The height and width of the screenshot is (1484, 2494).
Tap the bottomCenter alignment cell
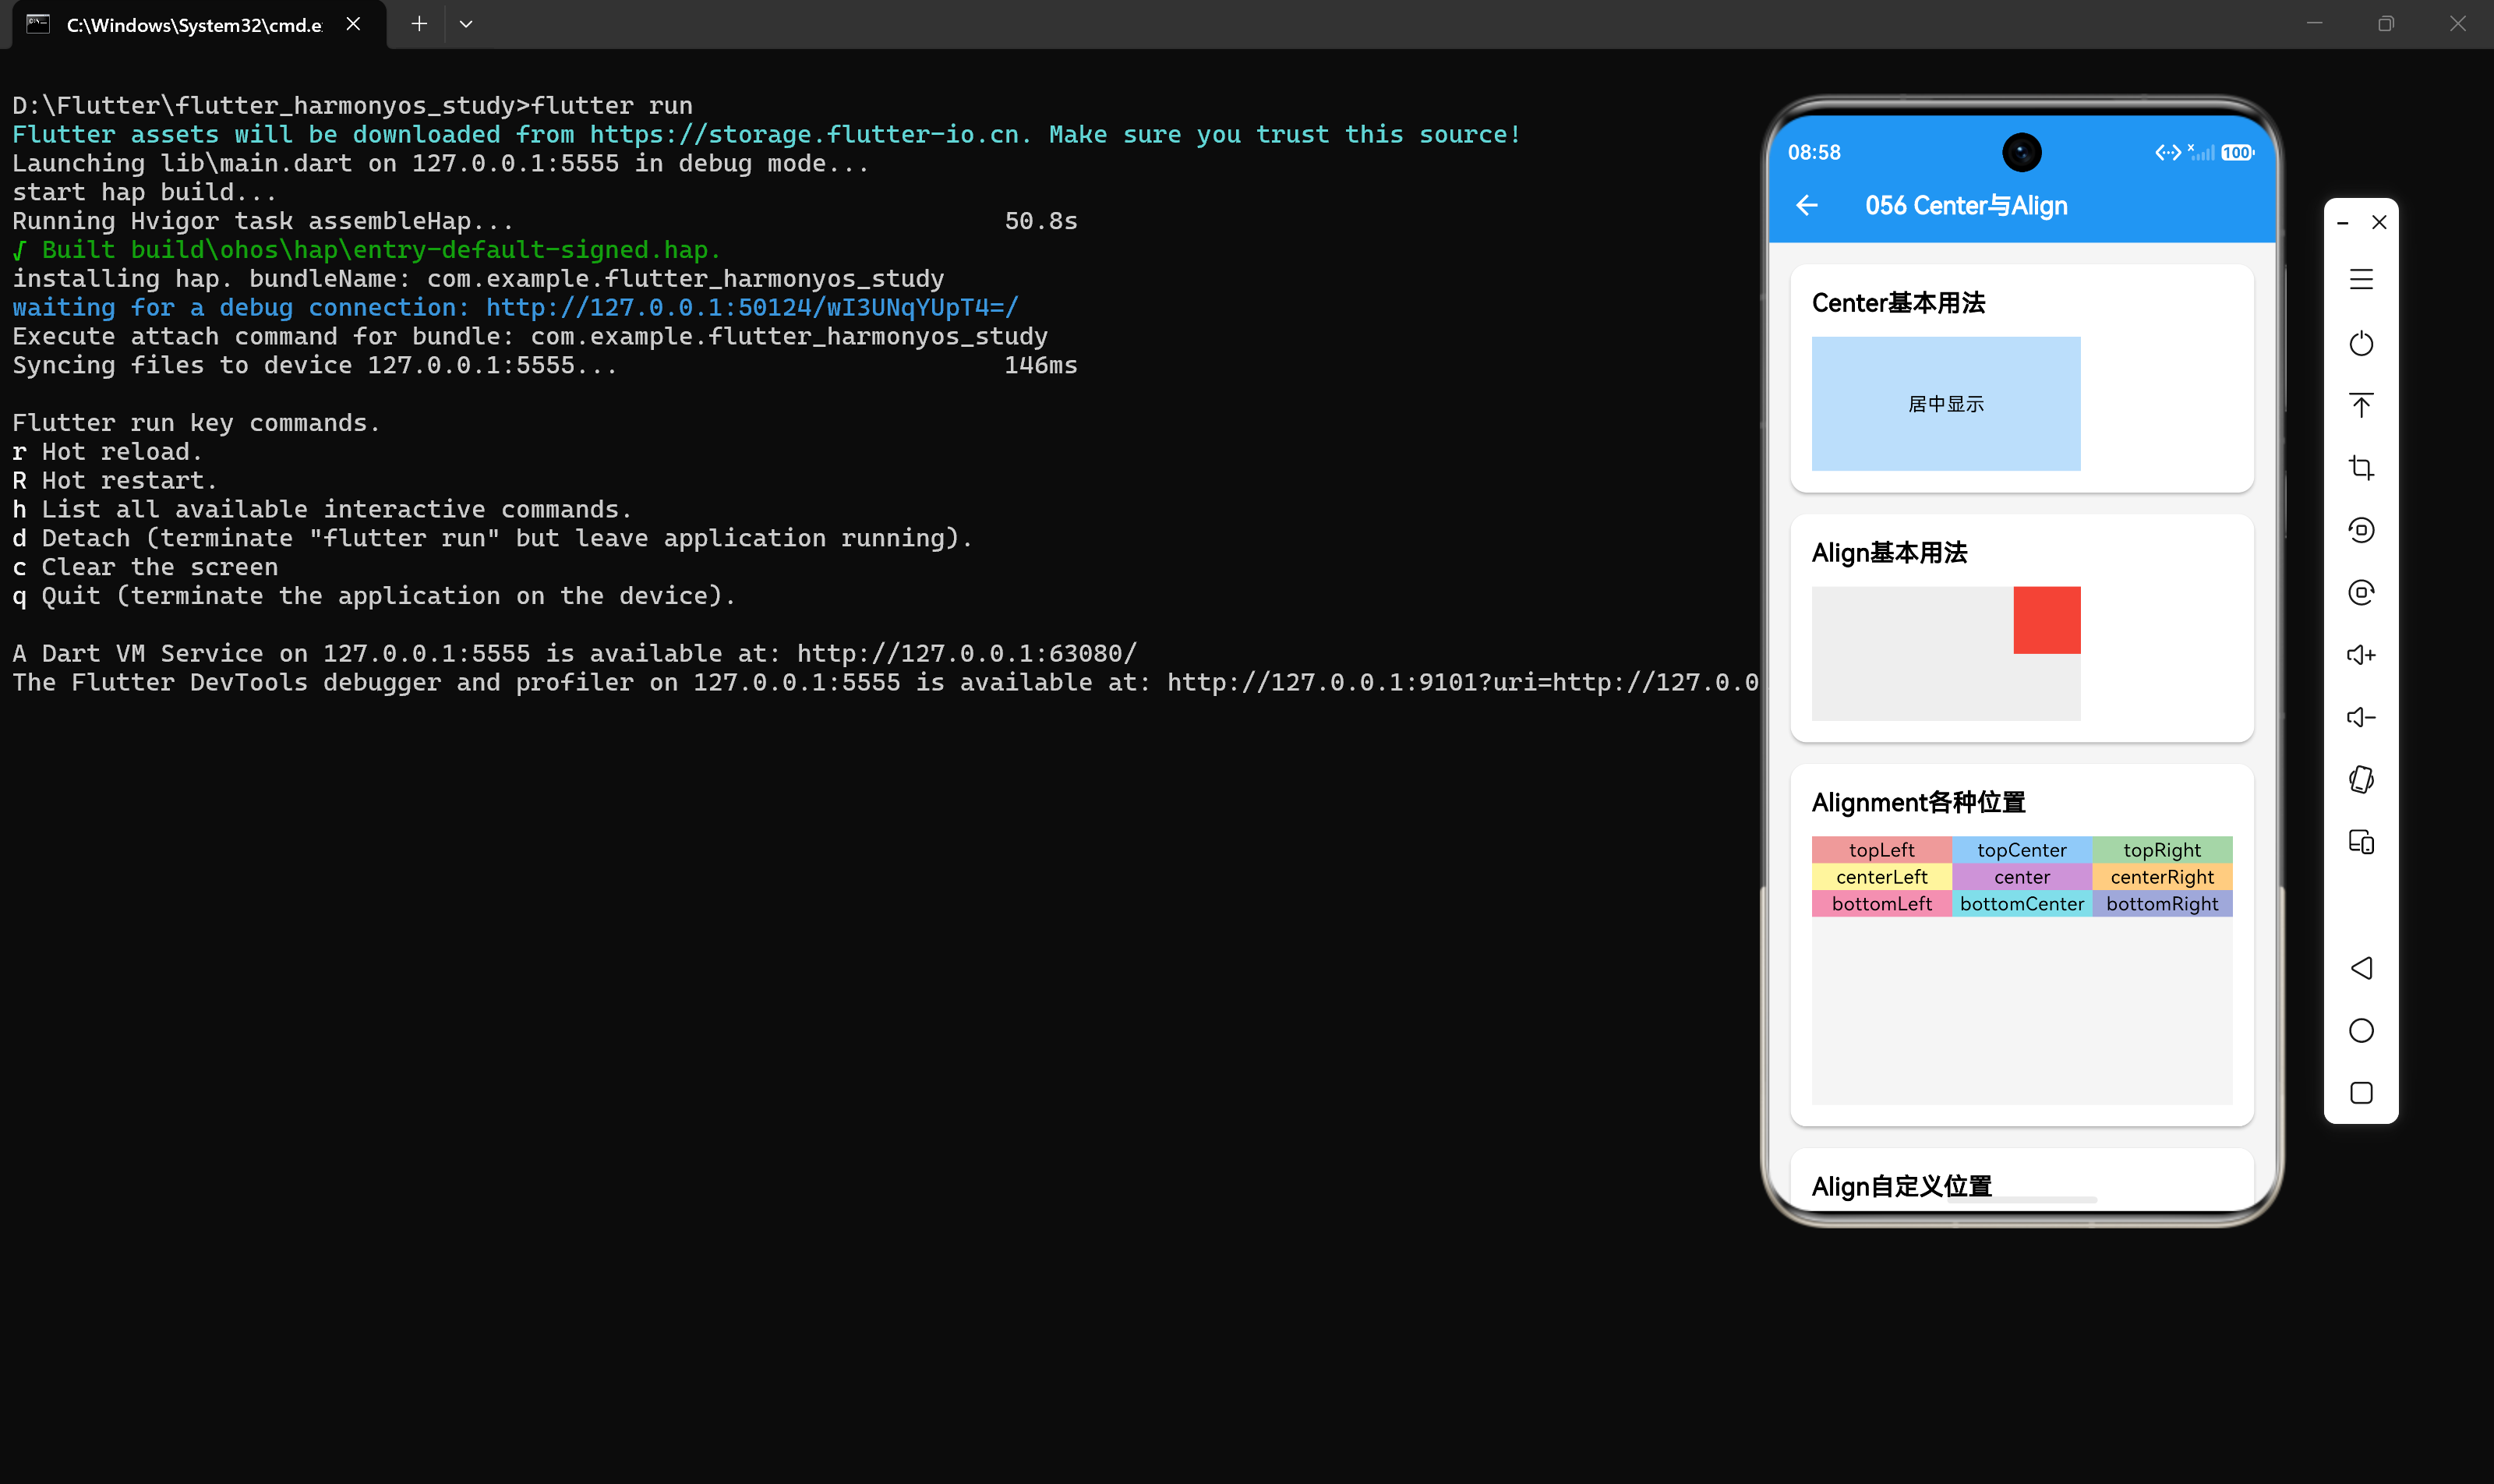tap(2021, 904)
